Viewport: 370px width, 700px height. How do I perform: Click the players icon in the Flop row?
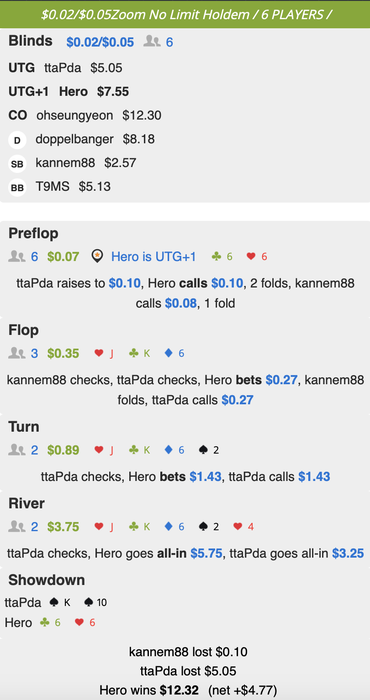(17, 353)
